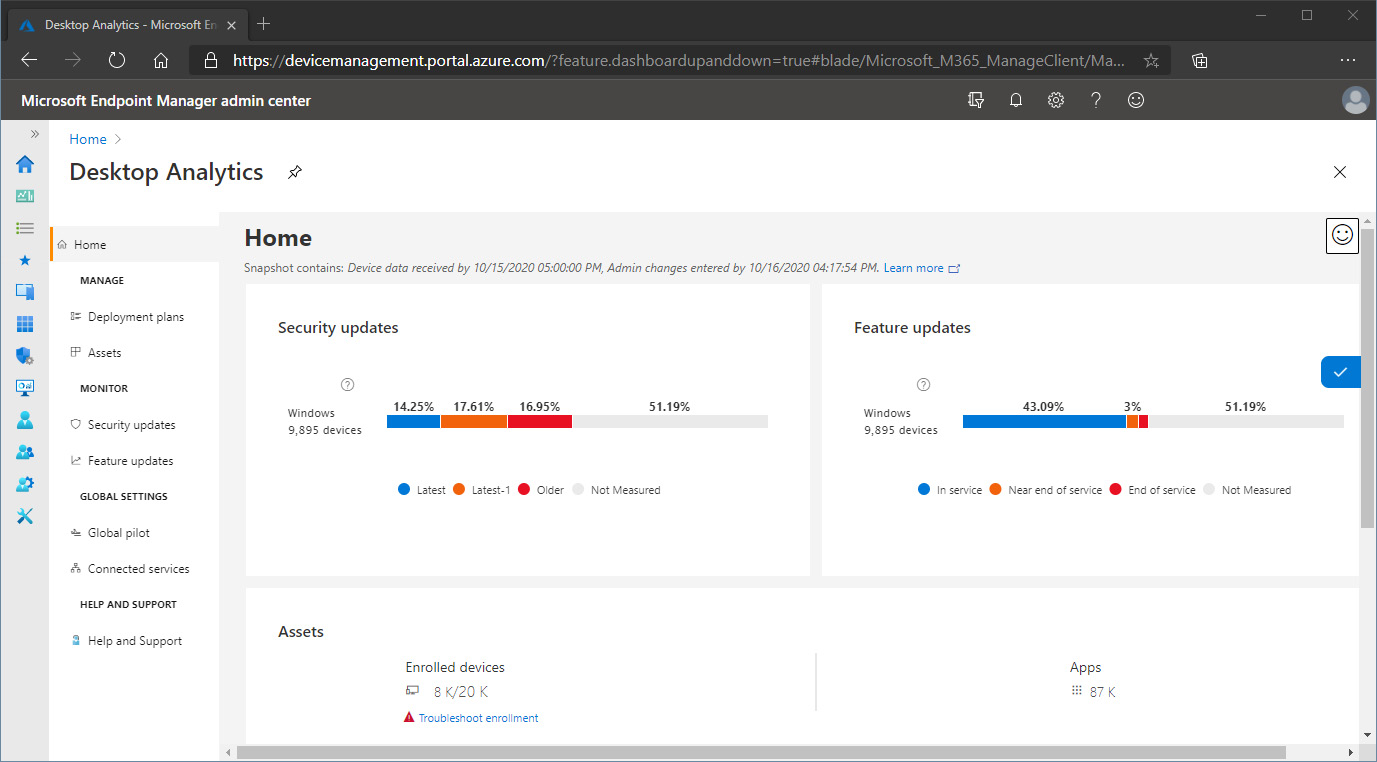Pin Desktop Analytics blade with pushpin icon
This screenshot has height=762, width=1377.
point(294,172)
